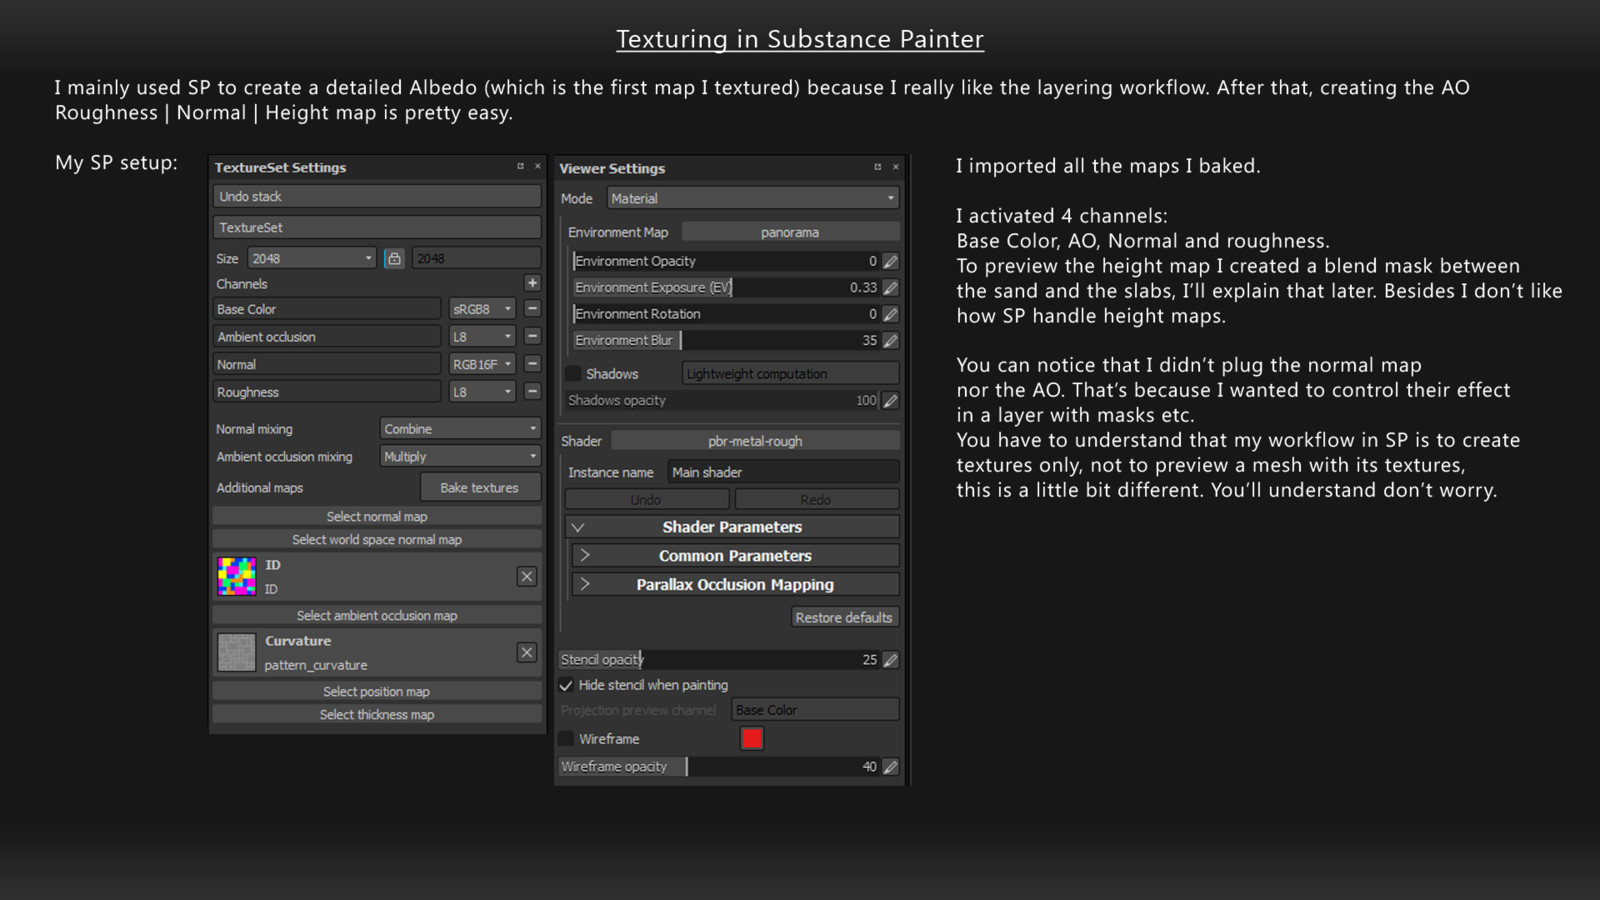This screenshot has width=1600, height=900.
Task: Click the Lightweight computation field
Action: 790,374
